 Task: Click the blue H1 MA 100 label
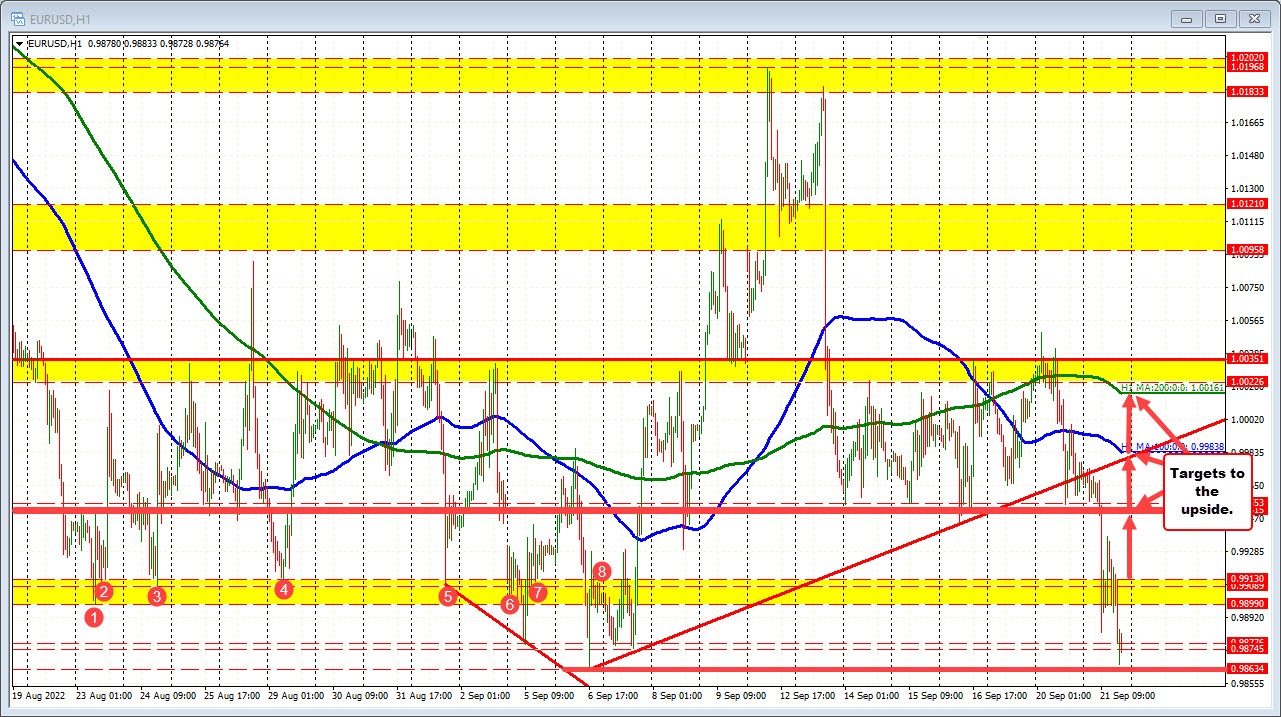click(x=1175, y=447)
